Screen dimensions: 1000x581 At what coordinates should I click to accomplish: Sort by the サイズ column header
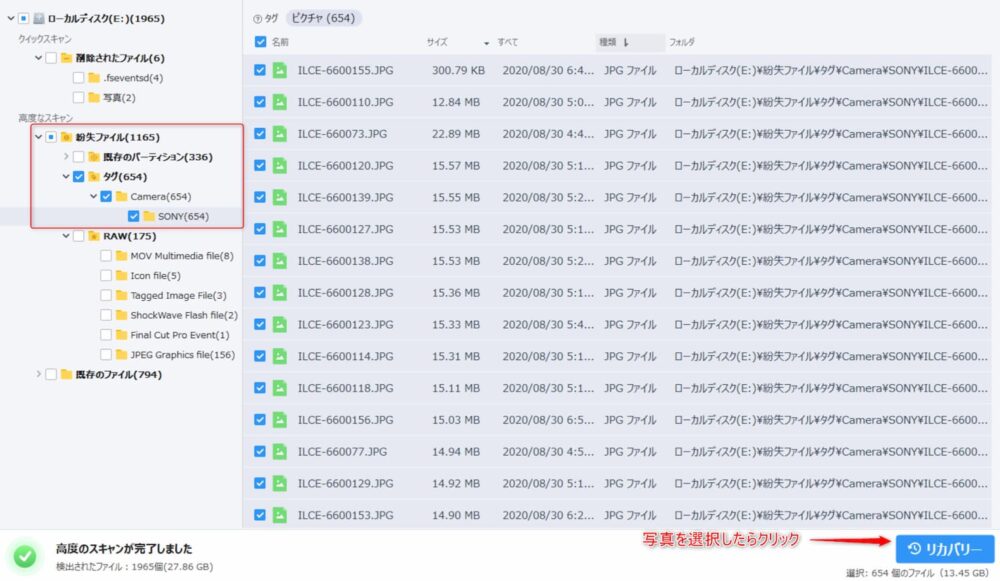tap(437, 42)
